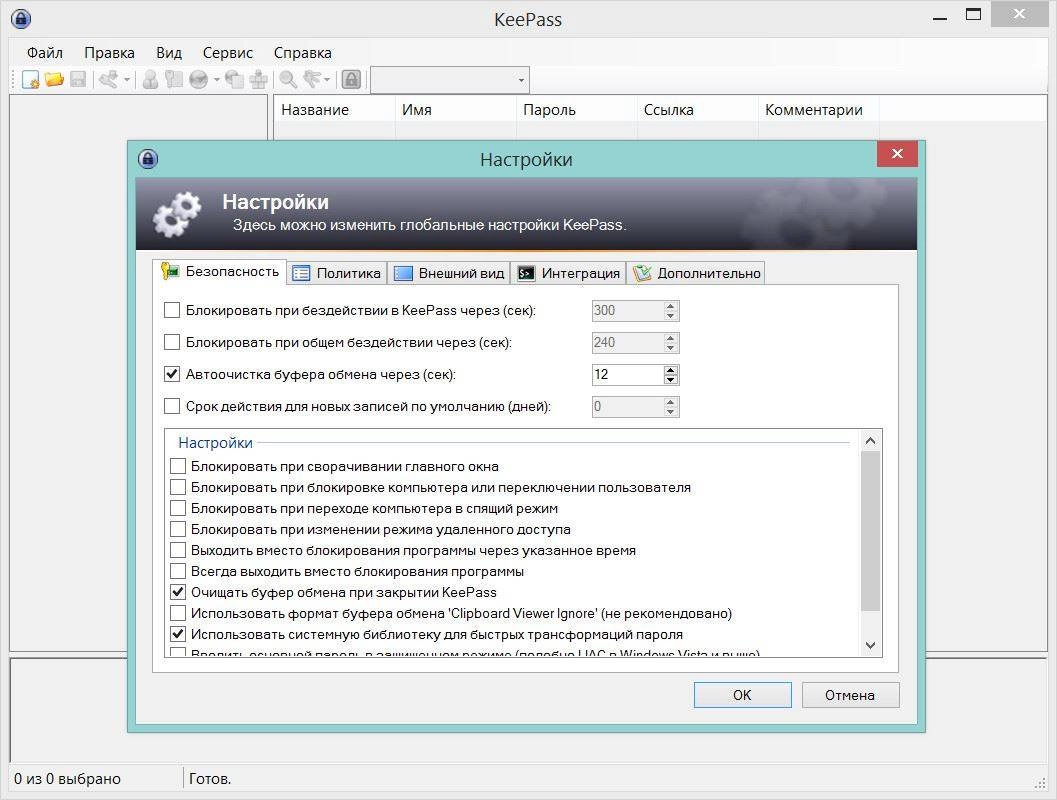Open dropdown arrow beside Add entry icon

pyautogui.click(x=126, y=80)
